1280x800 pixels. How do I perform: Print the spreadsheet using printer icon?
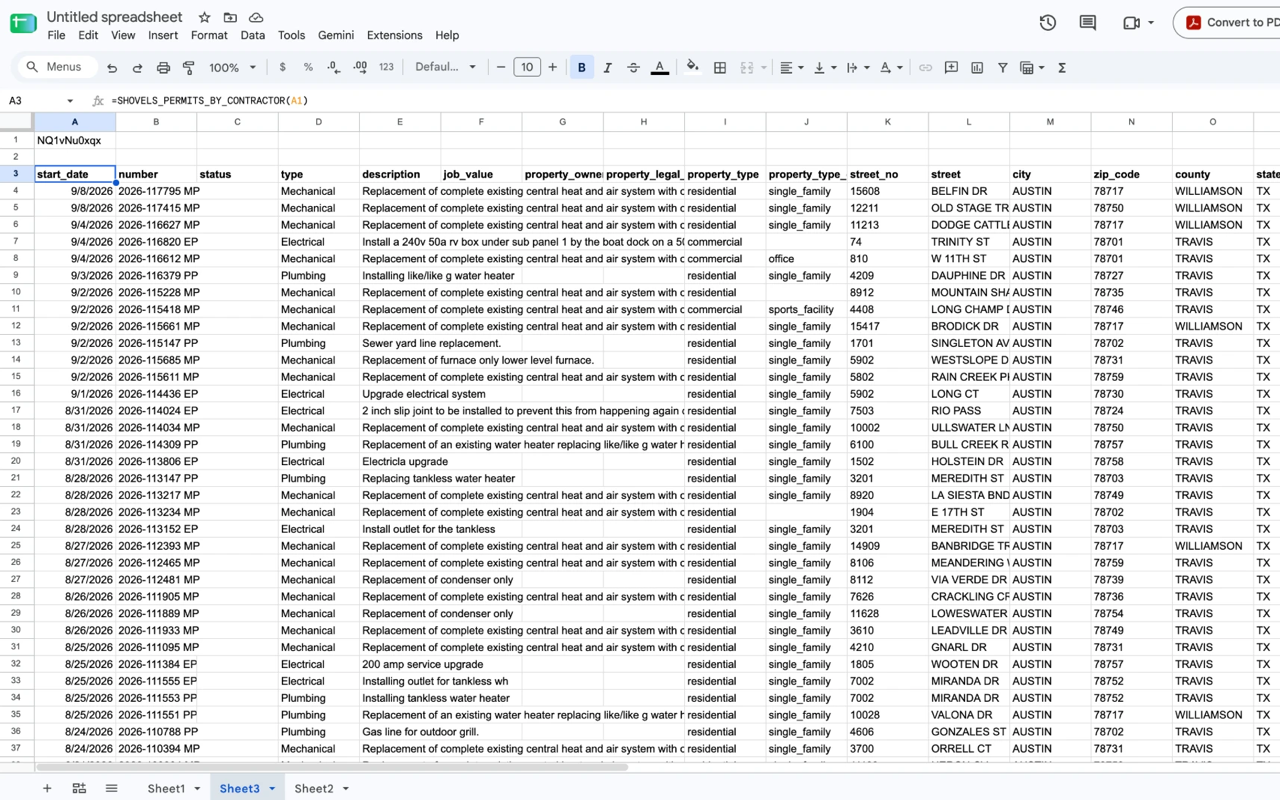pos(163,68)
